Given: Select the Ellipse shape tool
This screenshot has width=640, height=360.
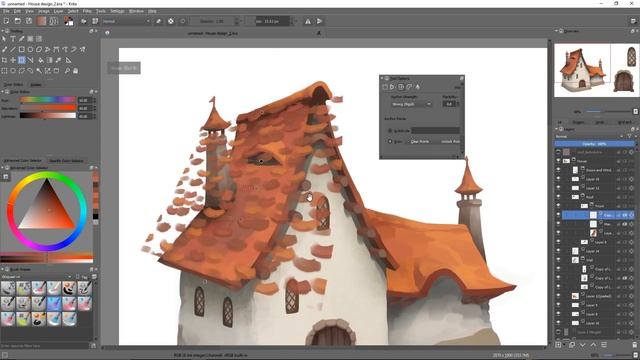Looking at the screenshot, I should [30, 49].
